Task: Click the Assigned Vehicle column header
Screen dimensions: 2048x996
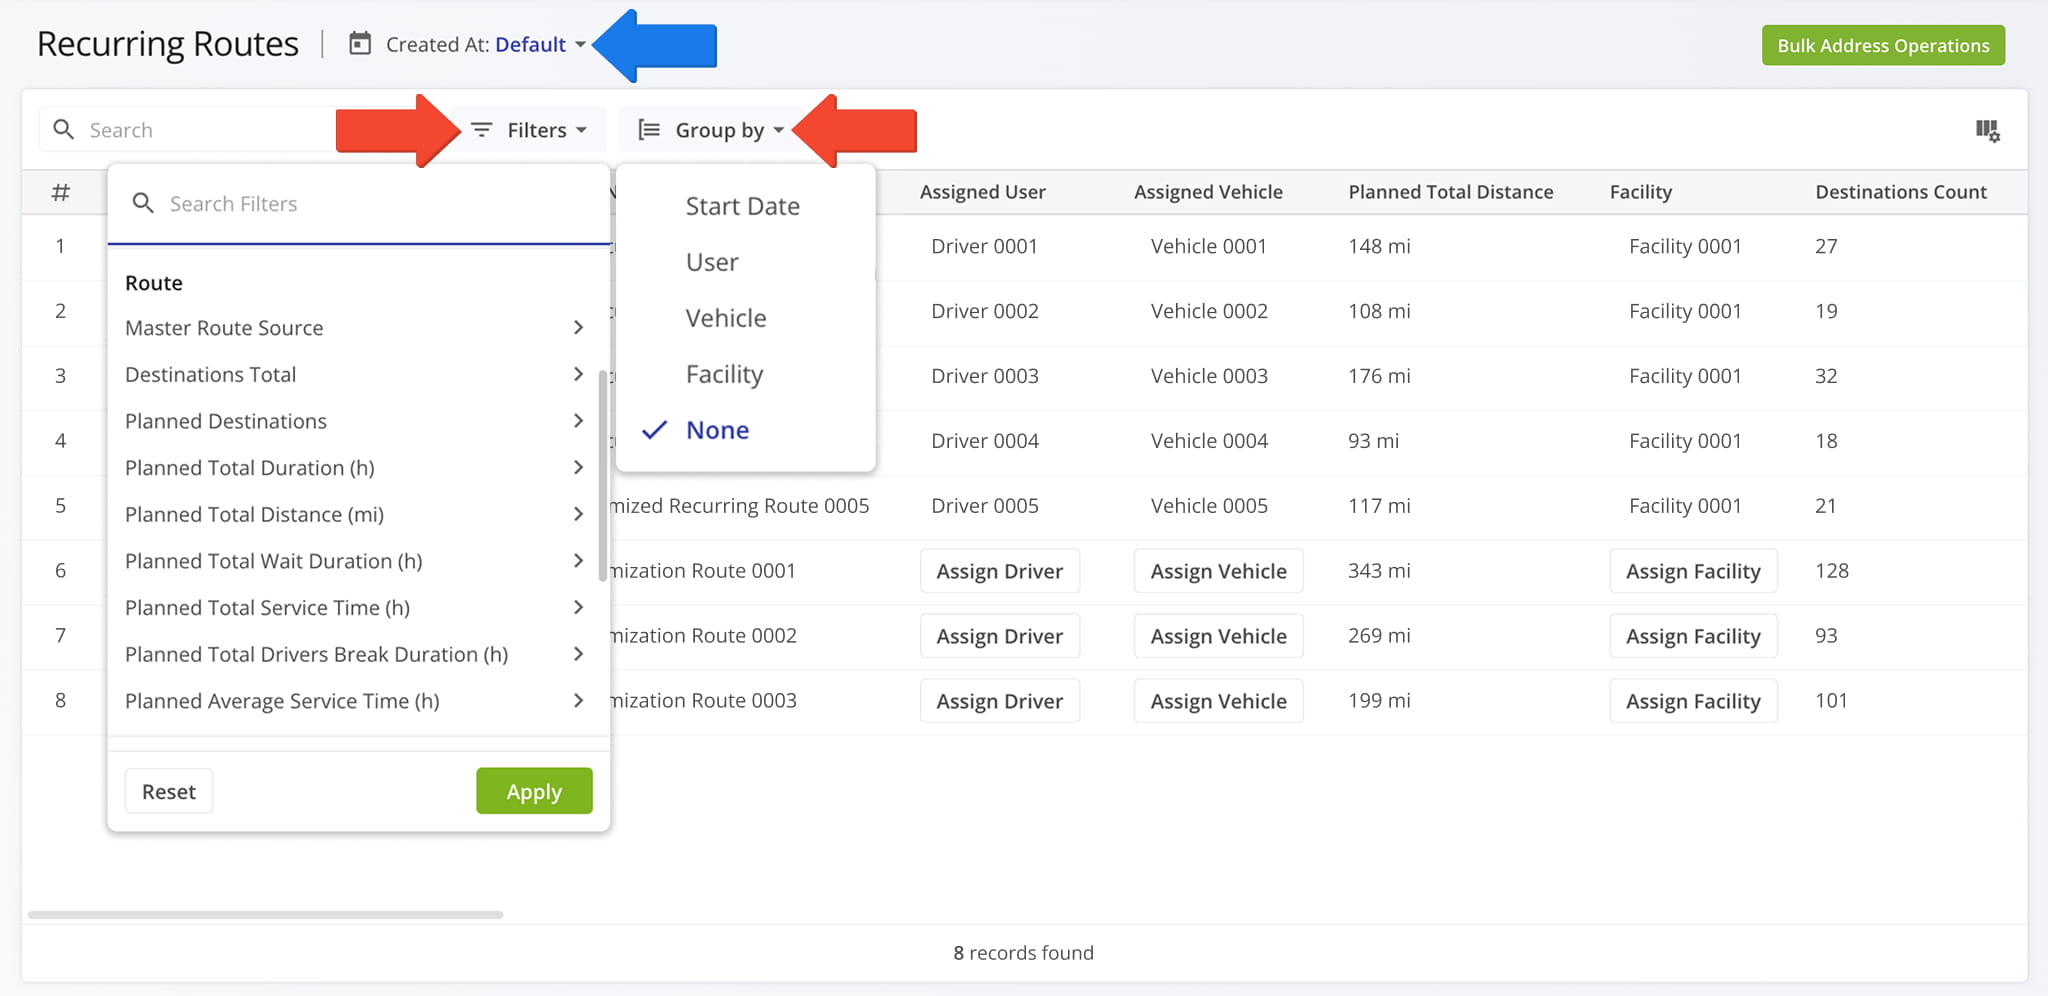Action: (x=1208, y=192)
